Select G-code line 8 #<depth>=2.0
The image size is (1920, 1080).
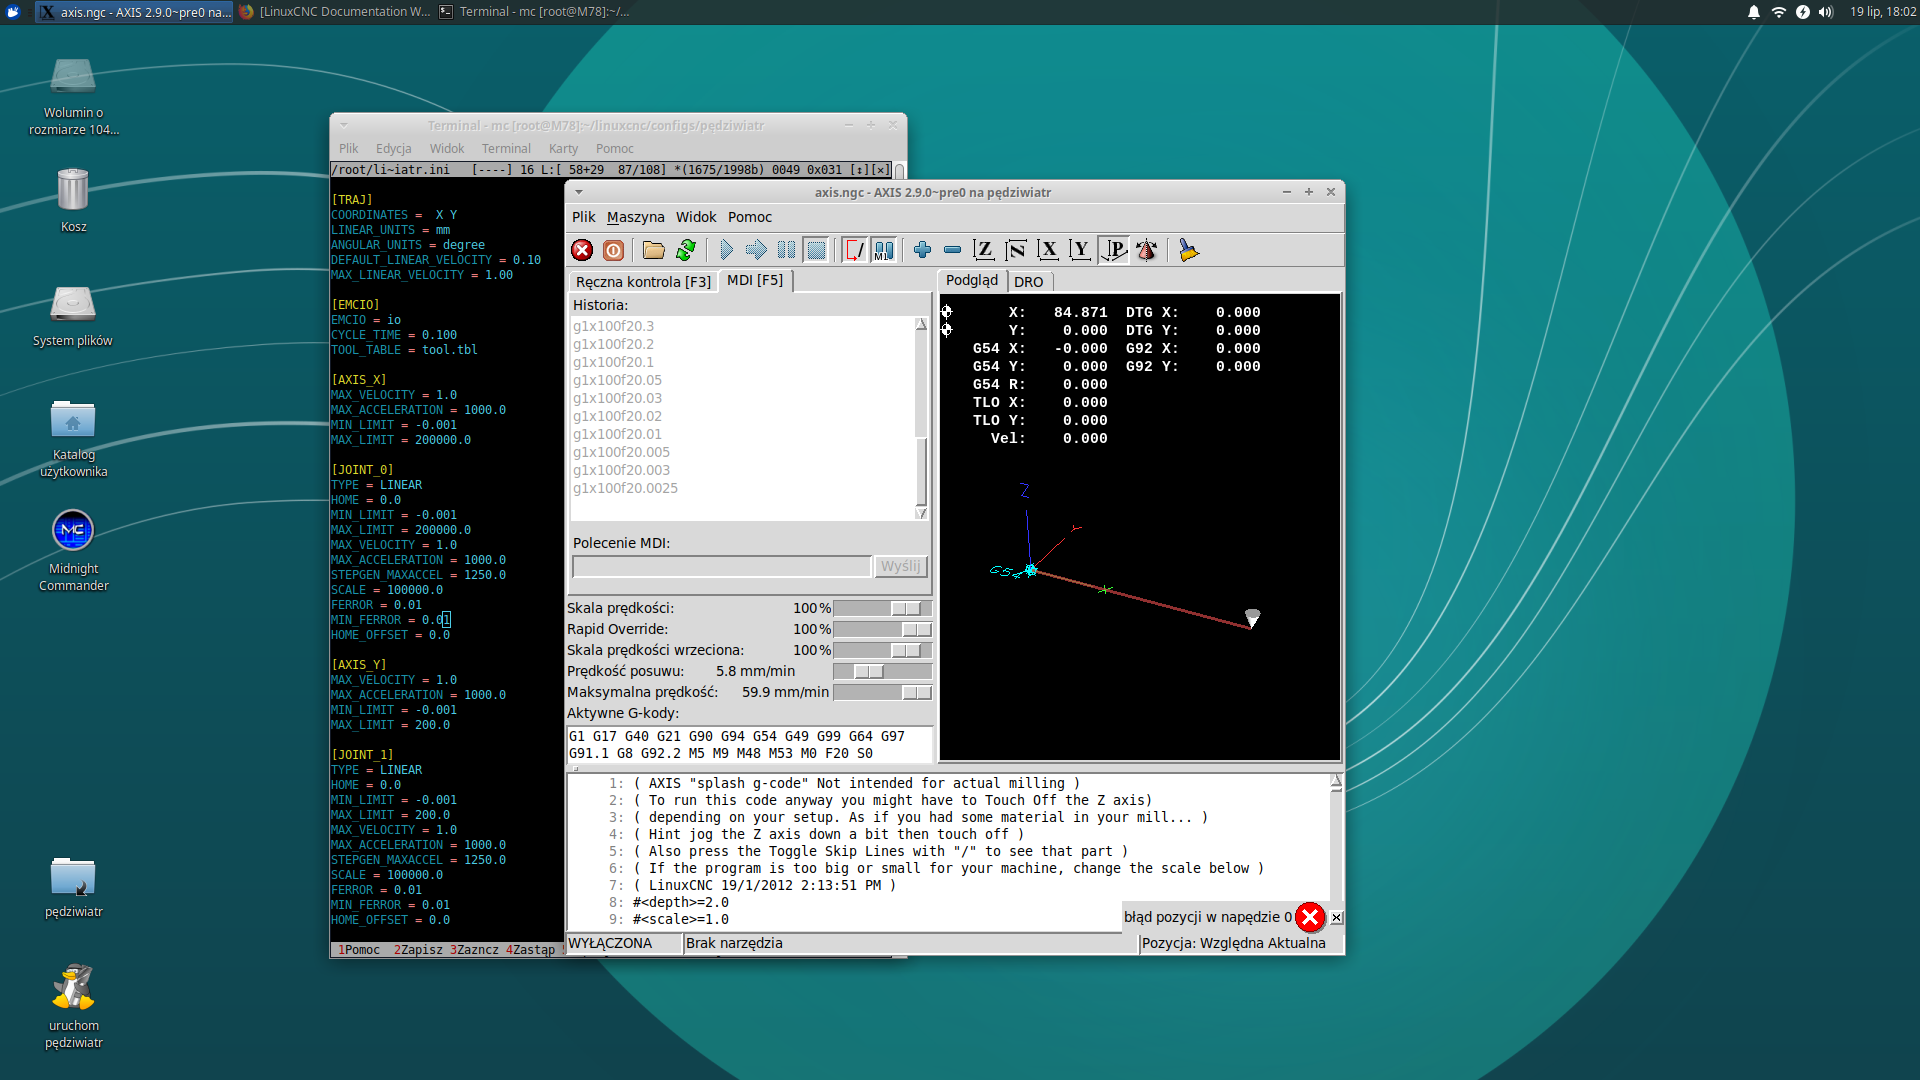(x=680, y=902)
